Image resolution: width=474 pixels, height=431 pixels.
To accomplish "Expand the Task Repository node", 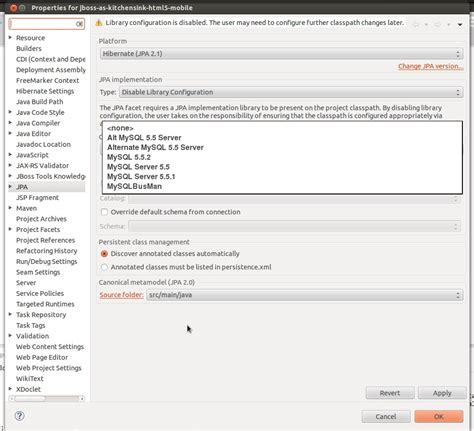I will pyautogui.click(x=10, y=314).
